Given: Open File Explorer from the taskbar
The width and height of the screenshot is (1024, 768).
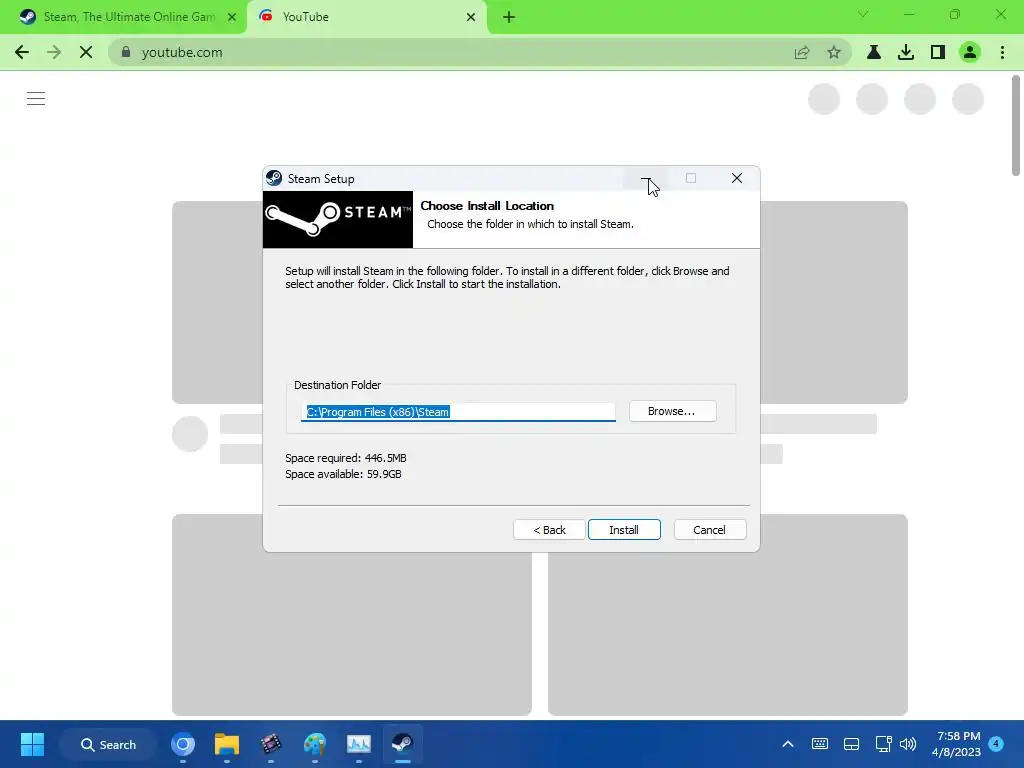Looking at the screenshot, I should tap(227, 744).
